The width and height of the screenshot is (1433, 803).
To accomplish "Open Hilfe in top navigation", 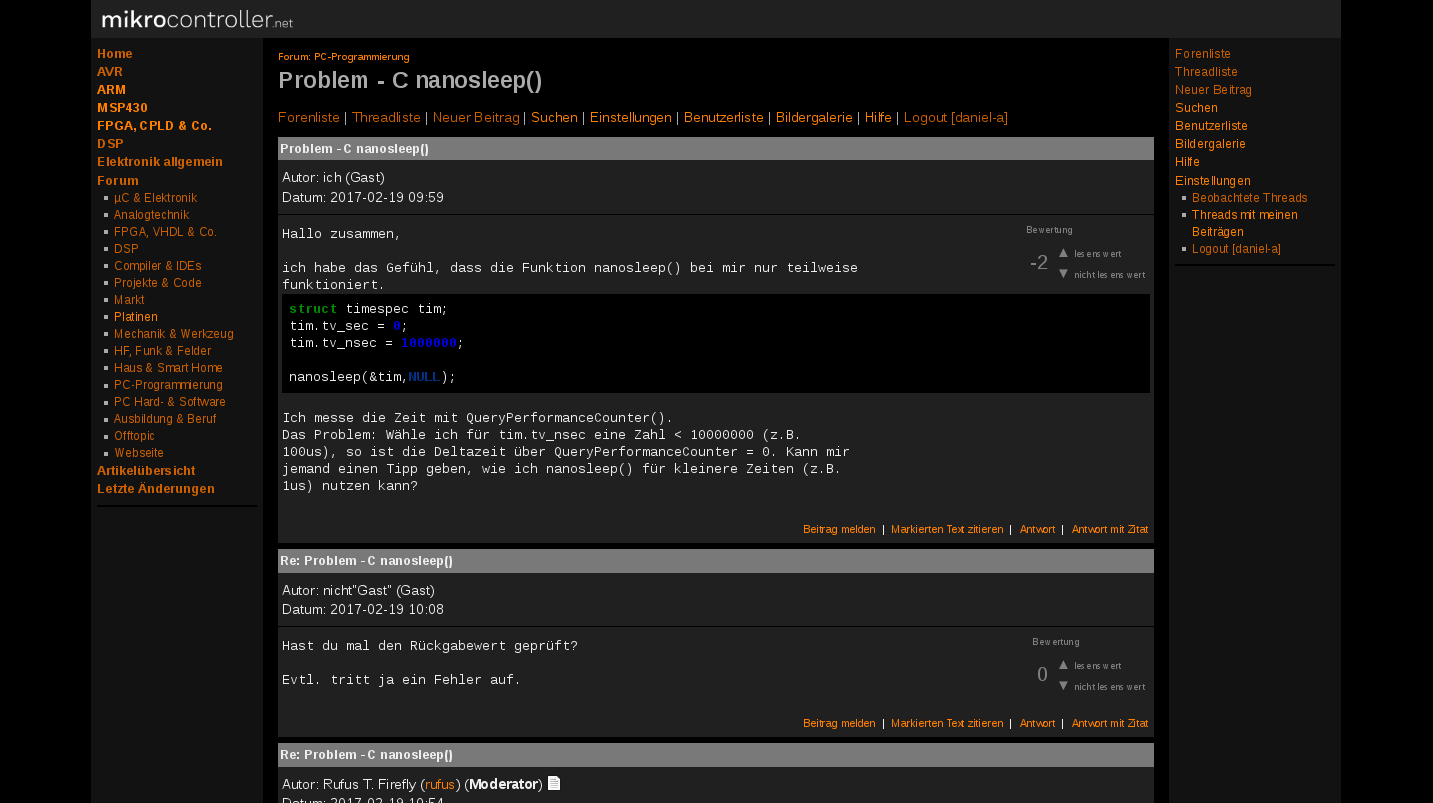I will point(878,118).
